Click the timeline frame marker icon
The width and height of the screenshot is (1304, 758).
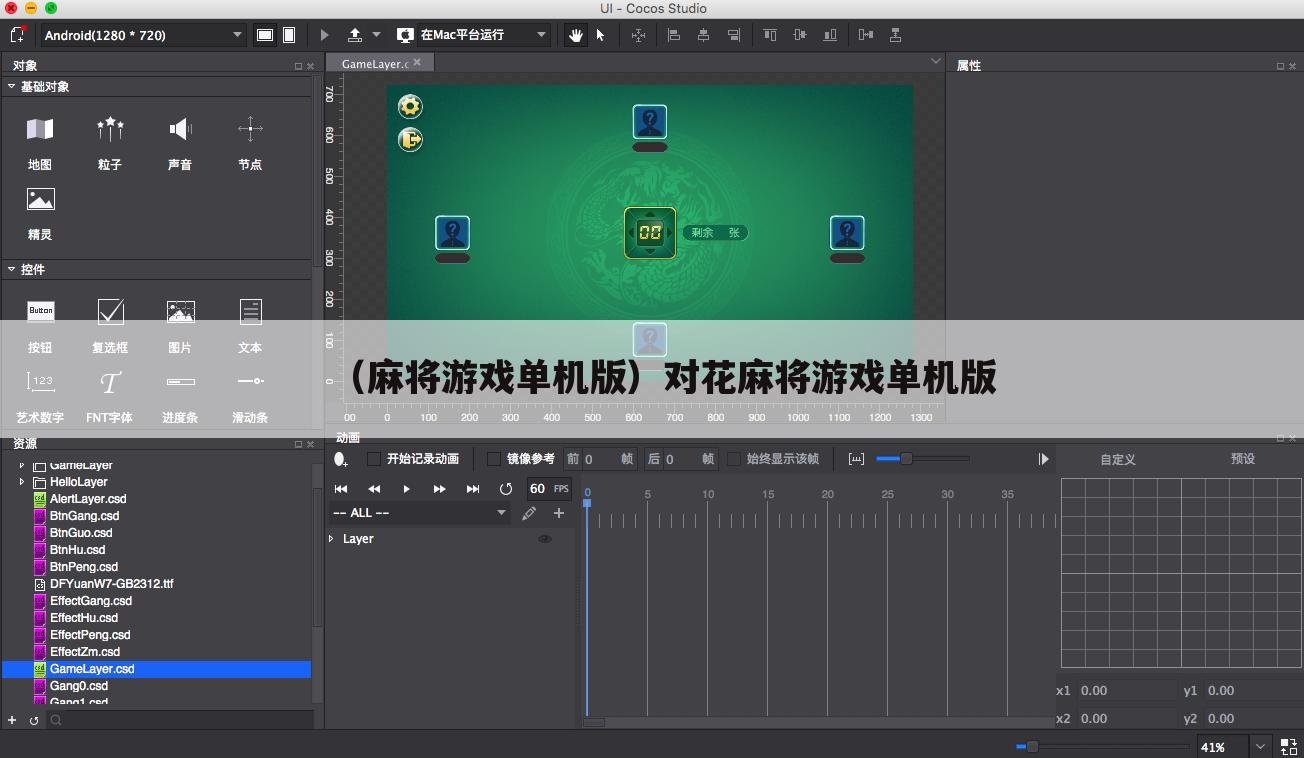coord(856,459)
